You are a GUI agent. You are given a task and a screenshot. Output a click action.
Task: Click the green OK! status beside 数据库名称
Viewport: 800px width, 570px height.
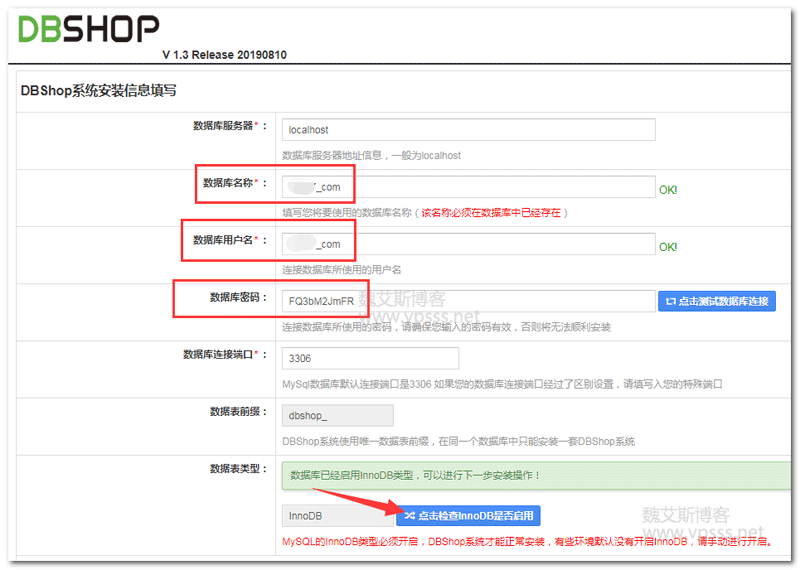click(x=668, y=189)
